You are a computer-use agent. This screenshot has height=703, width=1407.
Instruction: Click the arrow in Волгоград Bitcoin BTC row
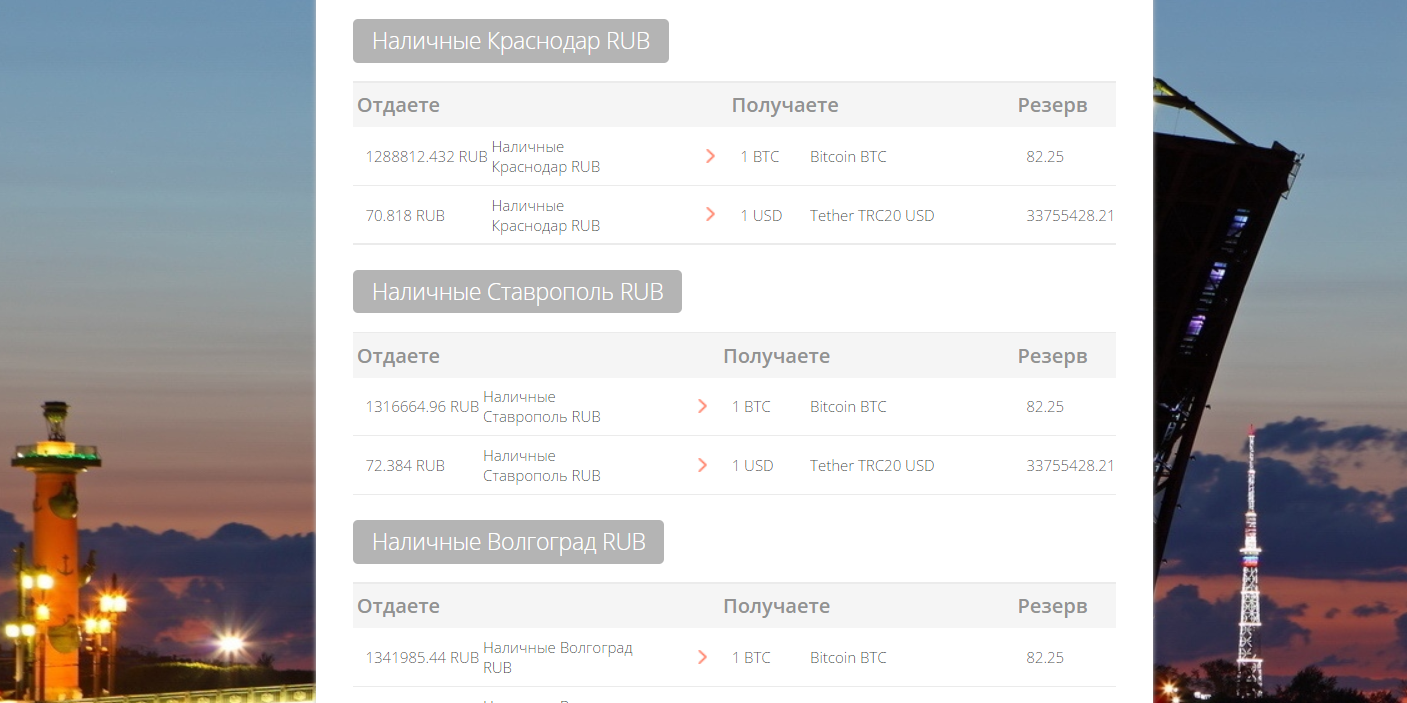(702, 657)
